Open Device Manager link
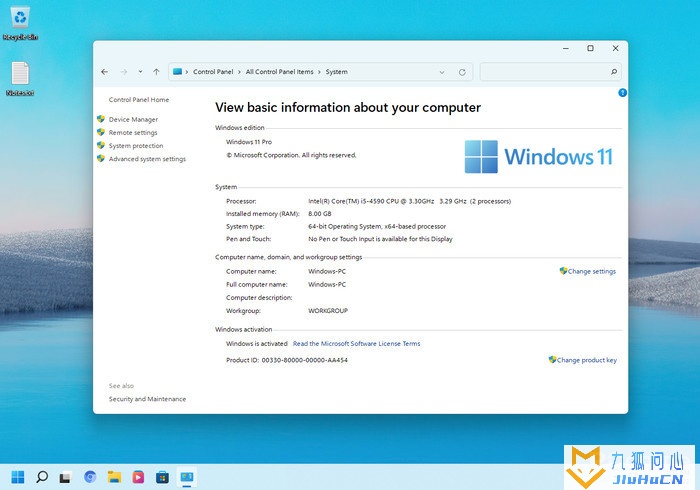Viewport: 700px width, 490px height. tap(133, 119)
